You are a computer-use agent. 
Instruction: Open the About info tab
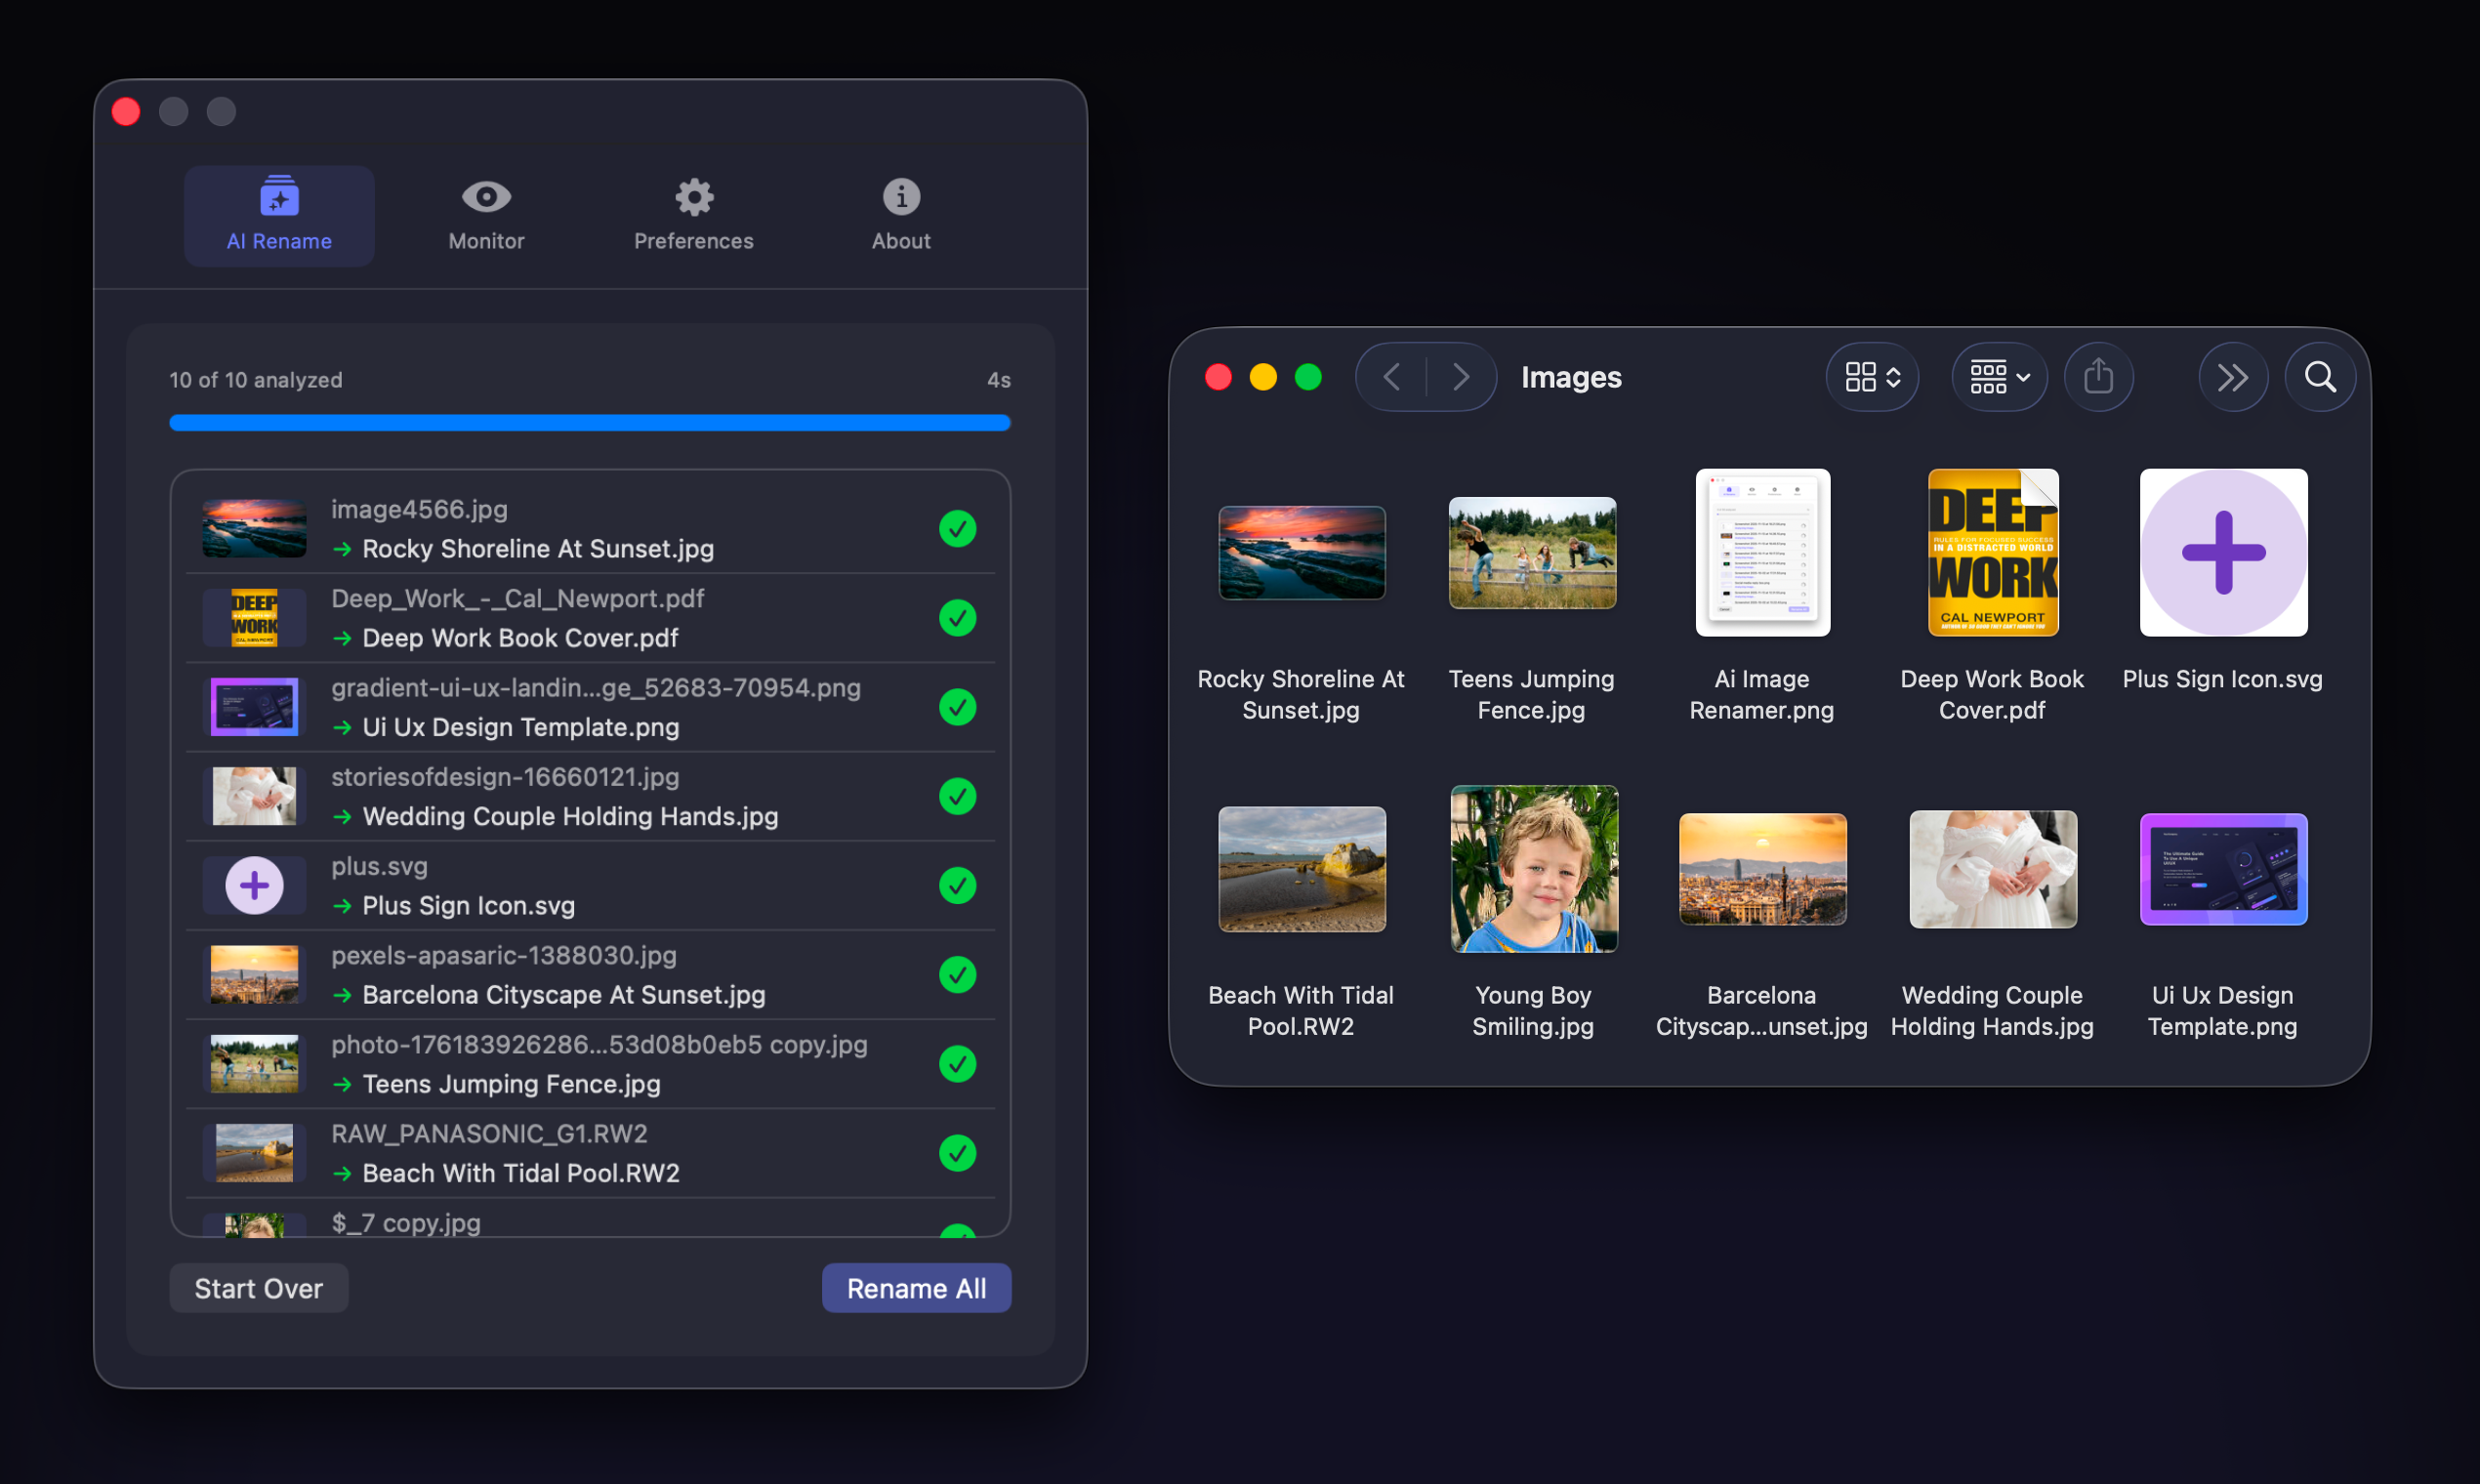coord(900,214)
